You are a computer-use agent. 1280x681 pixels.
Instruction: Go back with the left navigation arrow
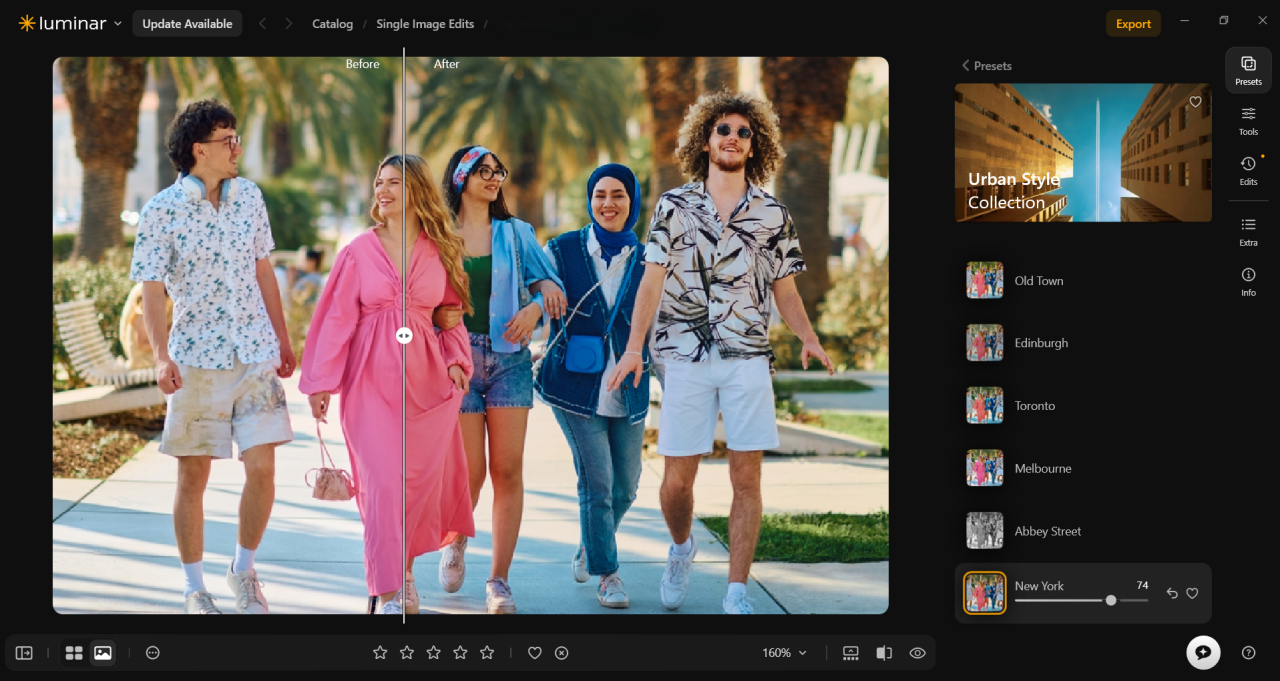click(263, 24)
